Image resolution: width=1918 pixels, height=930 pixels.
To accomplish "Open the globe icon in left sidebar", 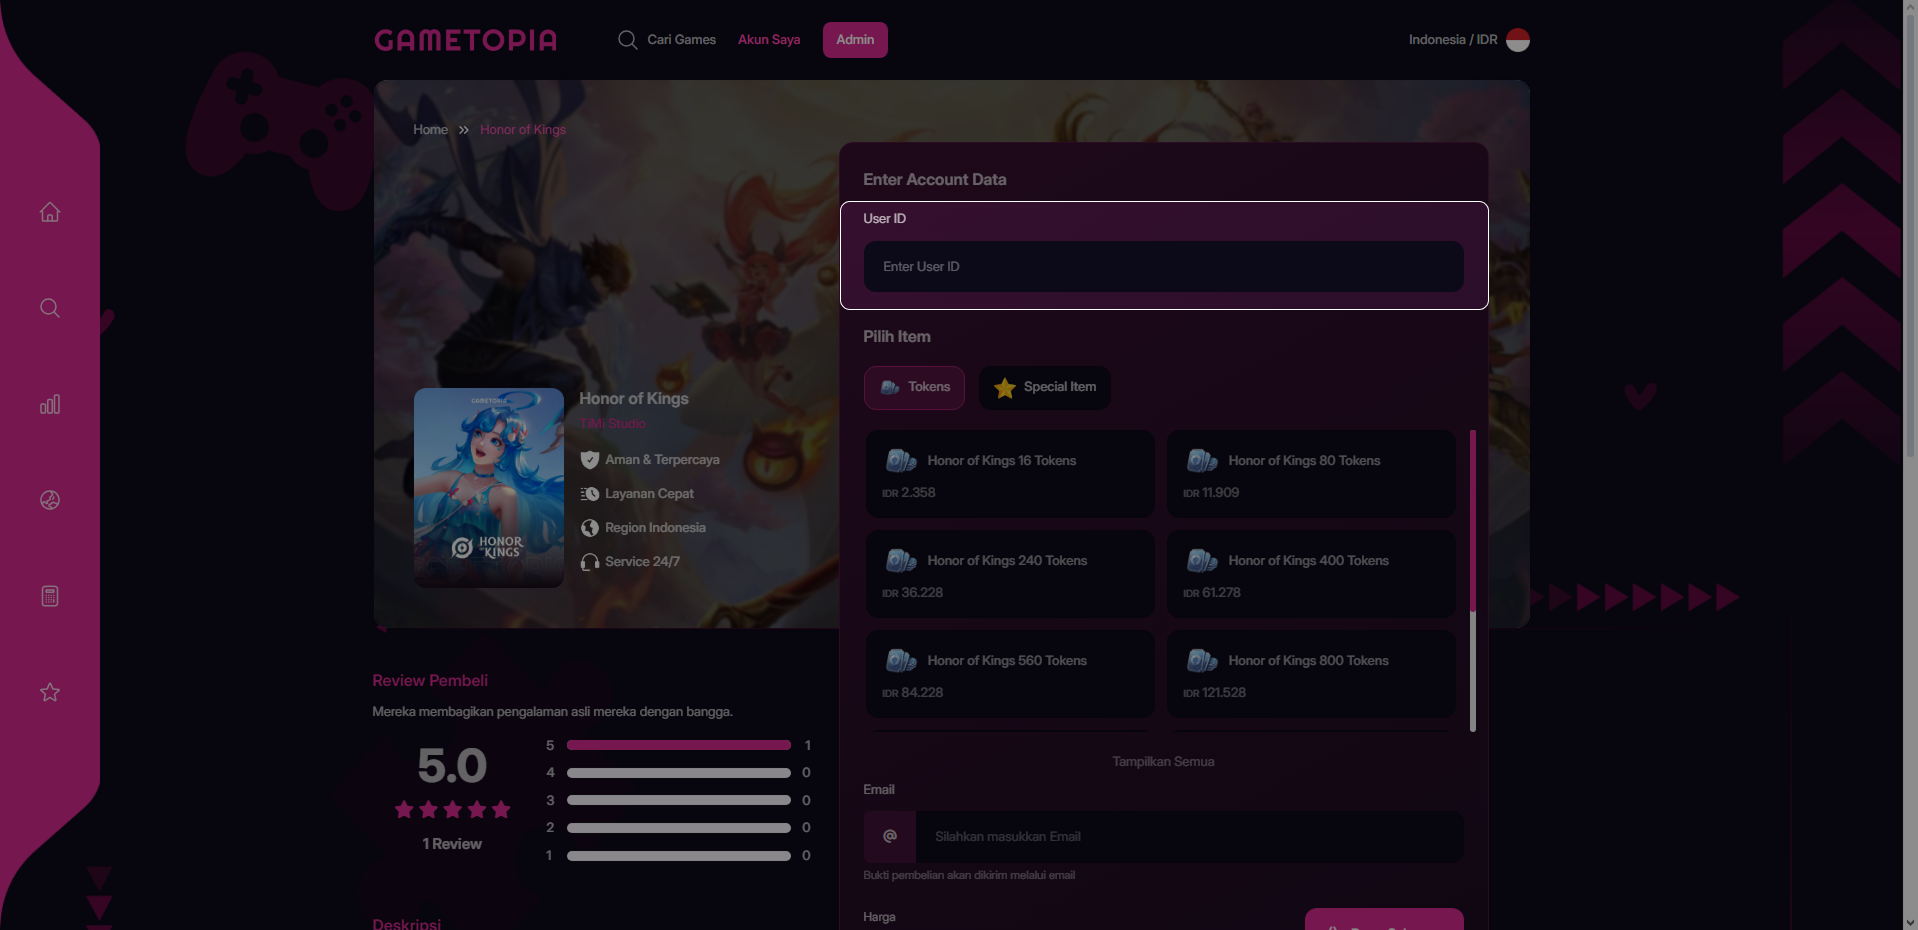I will (50, 500).
